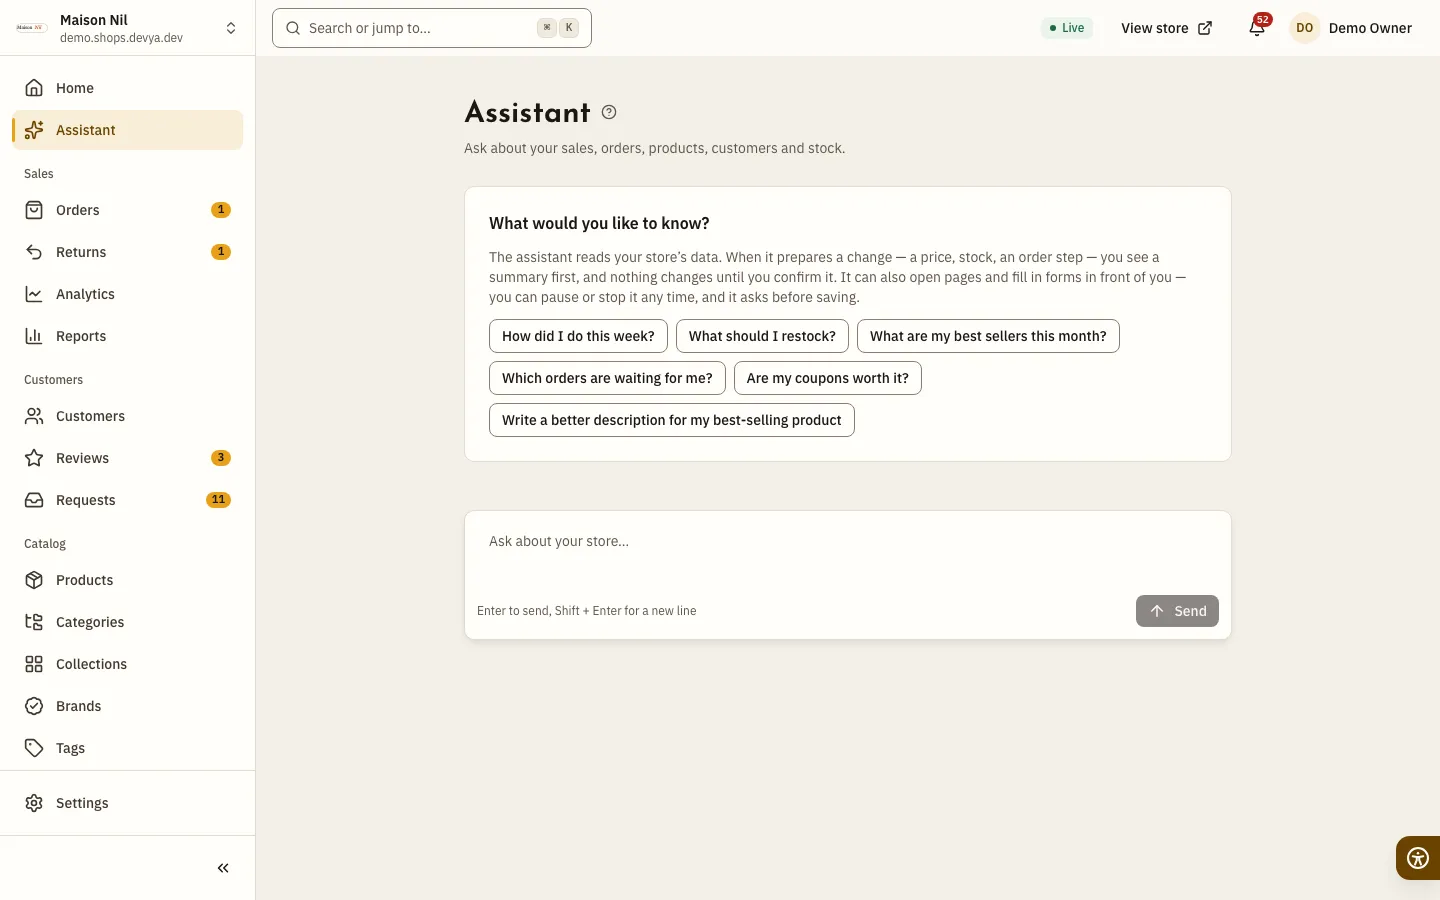The height and width of the screenshot is (900, 1440).
Task: Select "What are my best sellers this month?"
Action: pyautogui.click(x=988, y=336)
